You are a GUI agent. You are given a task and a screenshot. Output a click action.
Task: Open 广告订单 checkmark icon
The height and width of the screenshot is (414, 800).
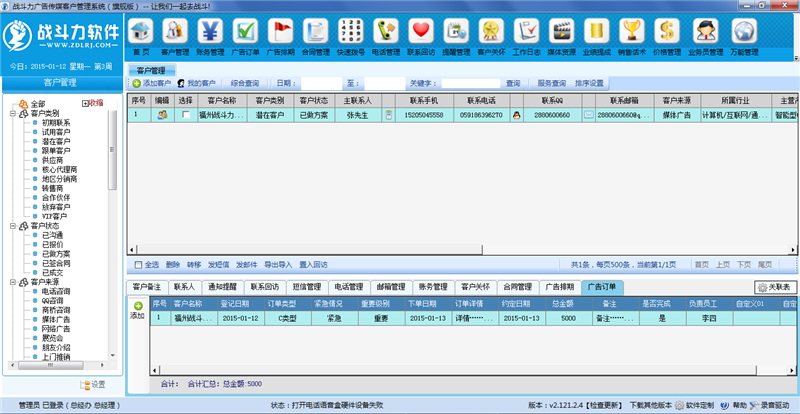245,31
